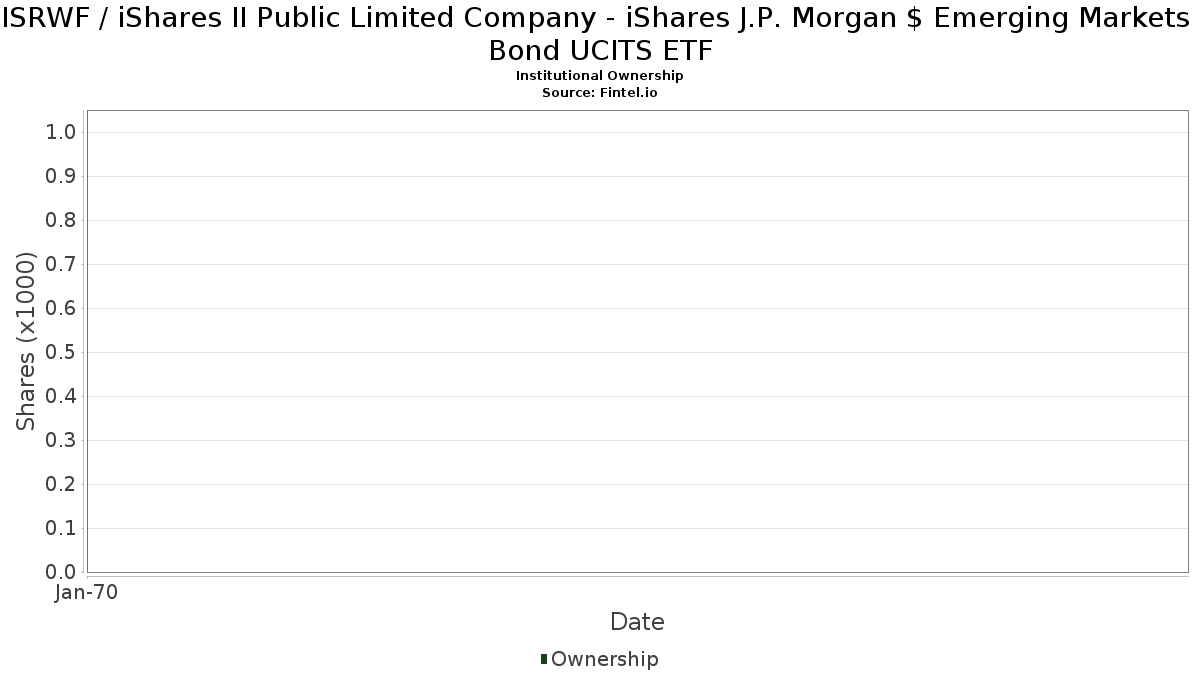Click the 0.1 y-axis tick label

[x=61, y=529]
